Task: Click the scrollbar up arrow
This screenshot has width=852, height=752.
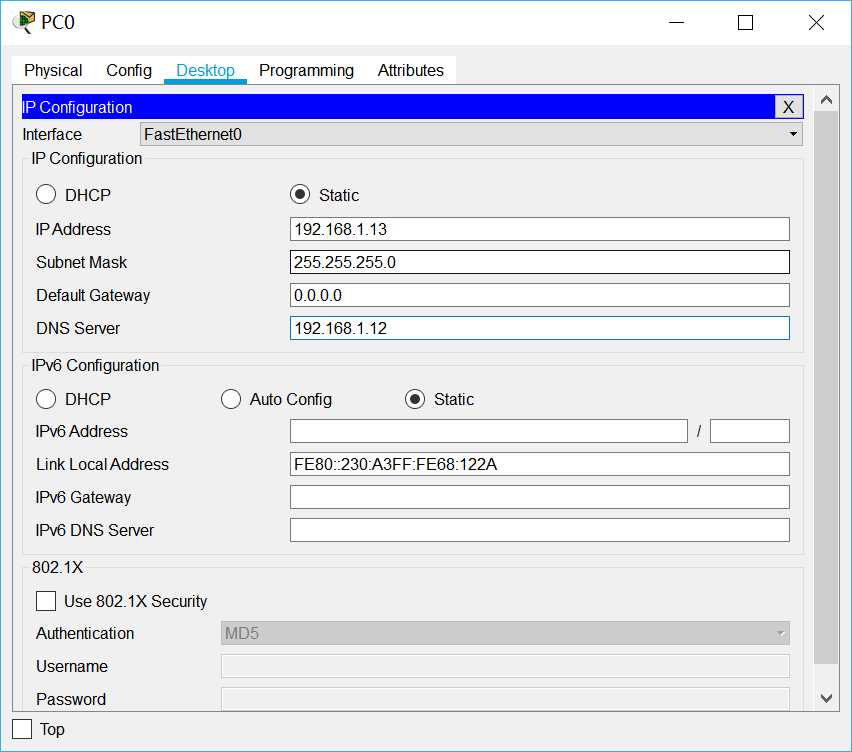Action: click(x=826, y=100)
